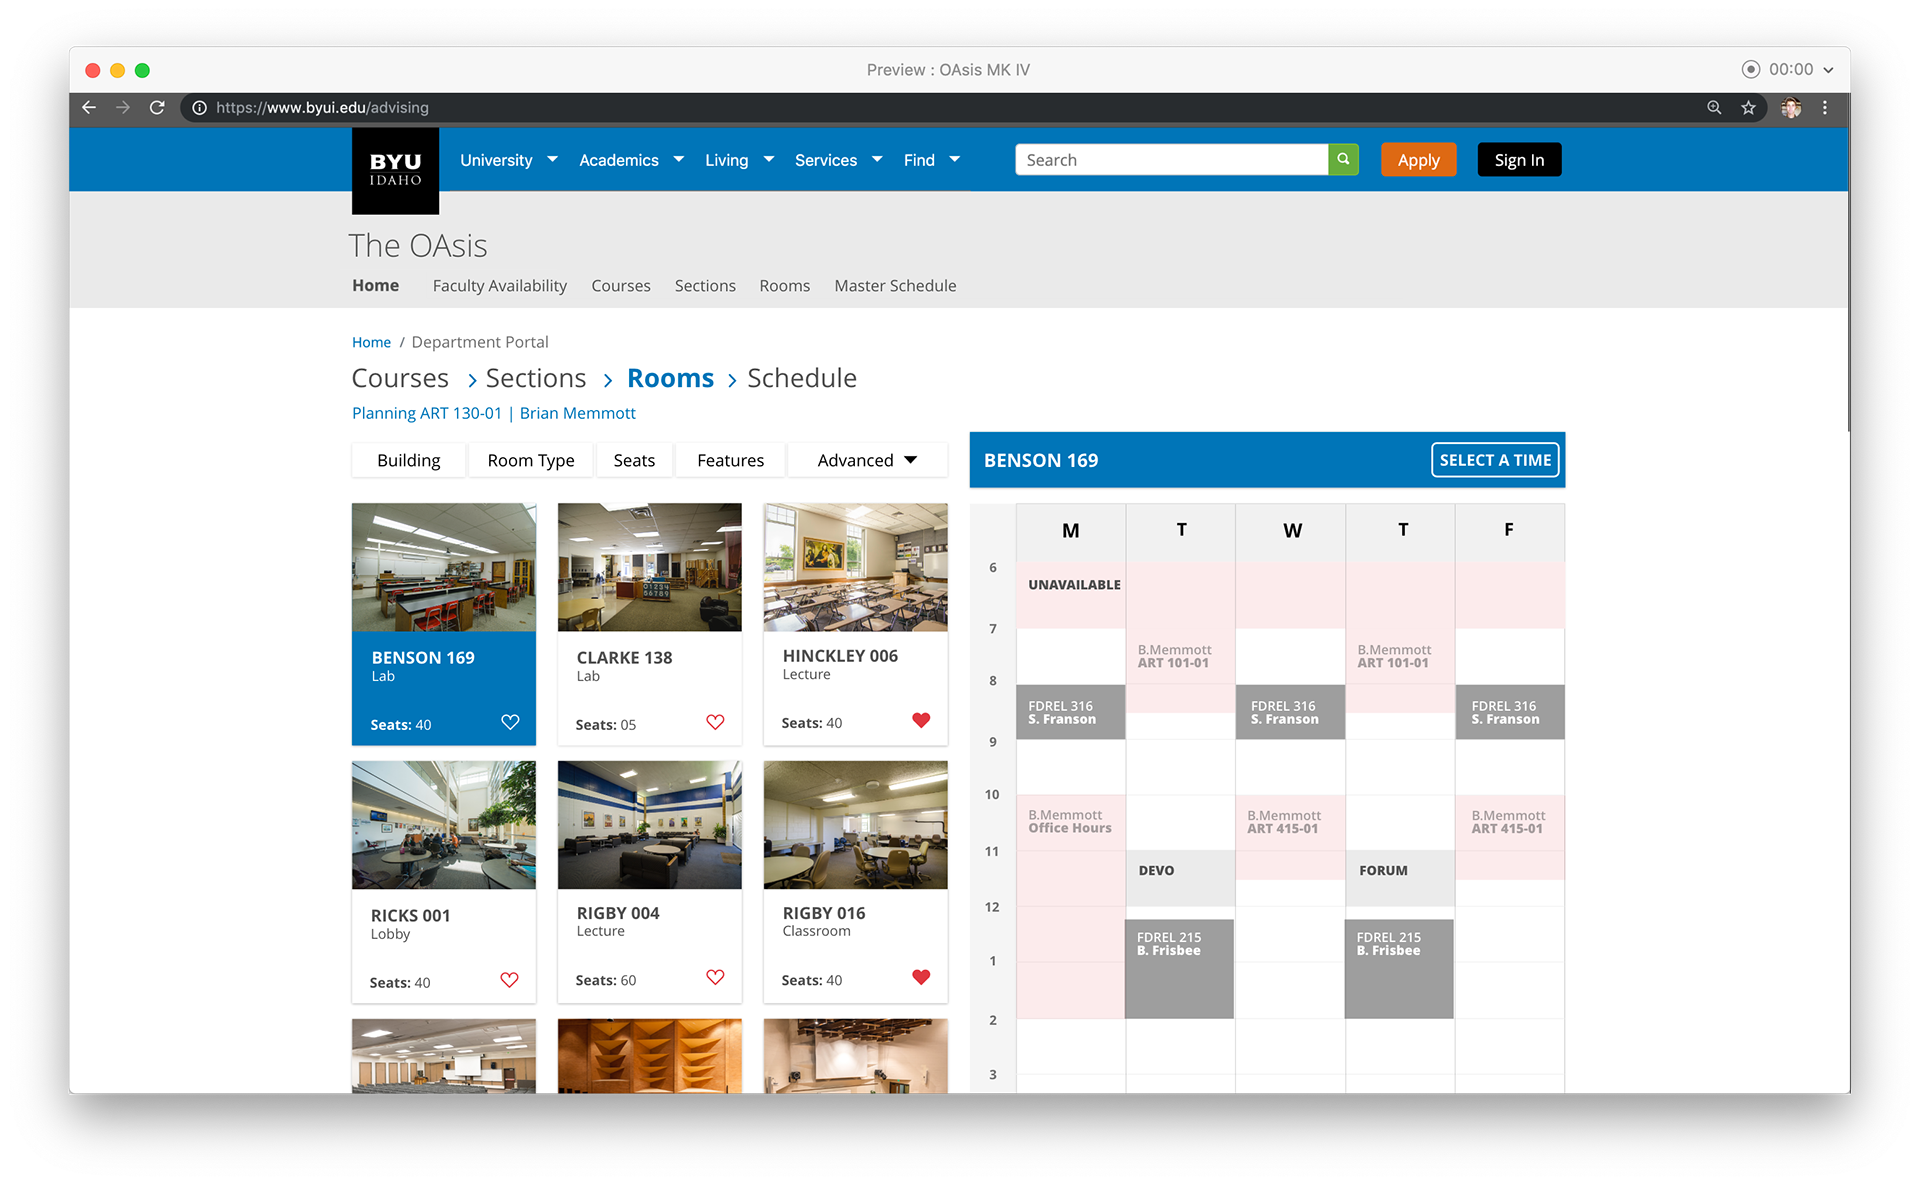Click Monday B.Memmott Office Hours block
1920x1185 pixels.
(x=1070, y=906)
